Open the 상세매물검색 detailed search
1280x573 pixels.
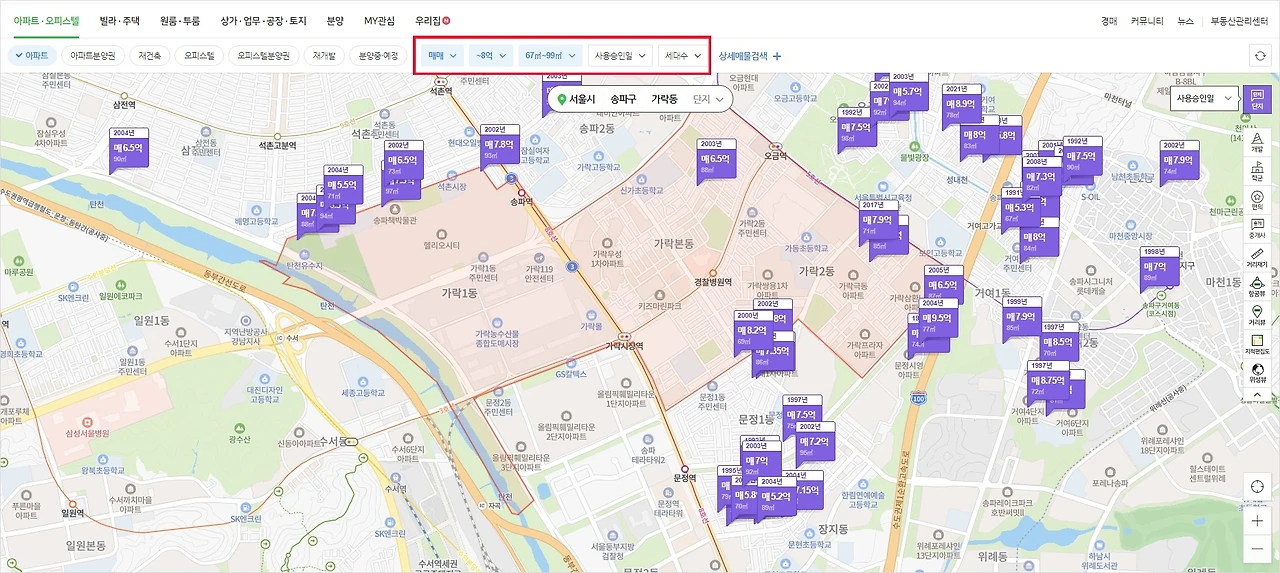(750, 56)
